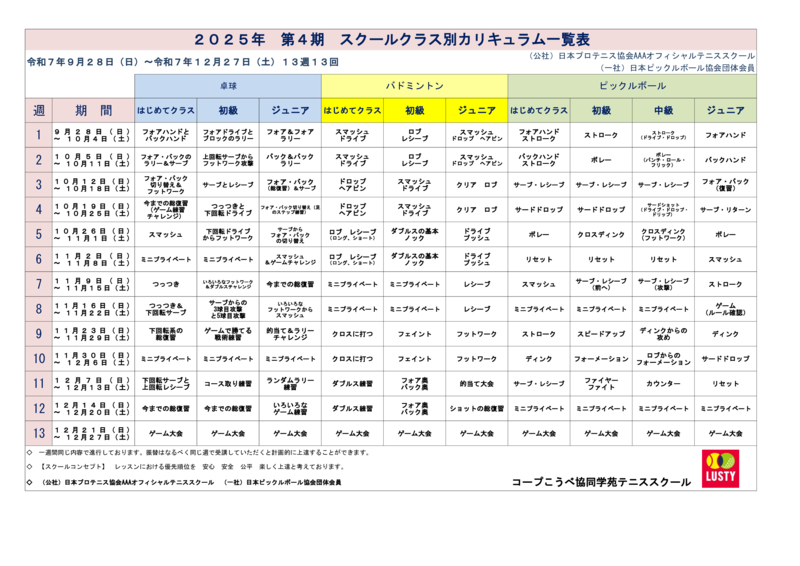800x566 pixels.
Task: Click the ファイヤーファイト cell
Action: 601,383
